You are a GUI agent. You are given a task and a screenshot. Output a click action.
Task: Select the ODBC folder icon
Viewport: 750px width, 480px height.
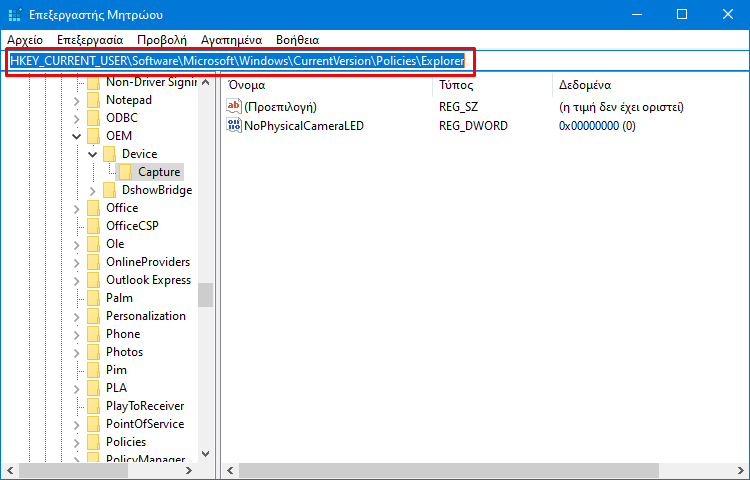[93, 118]
